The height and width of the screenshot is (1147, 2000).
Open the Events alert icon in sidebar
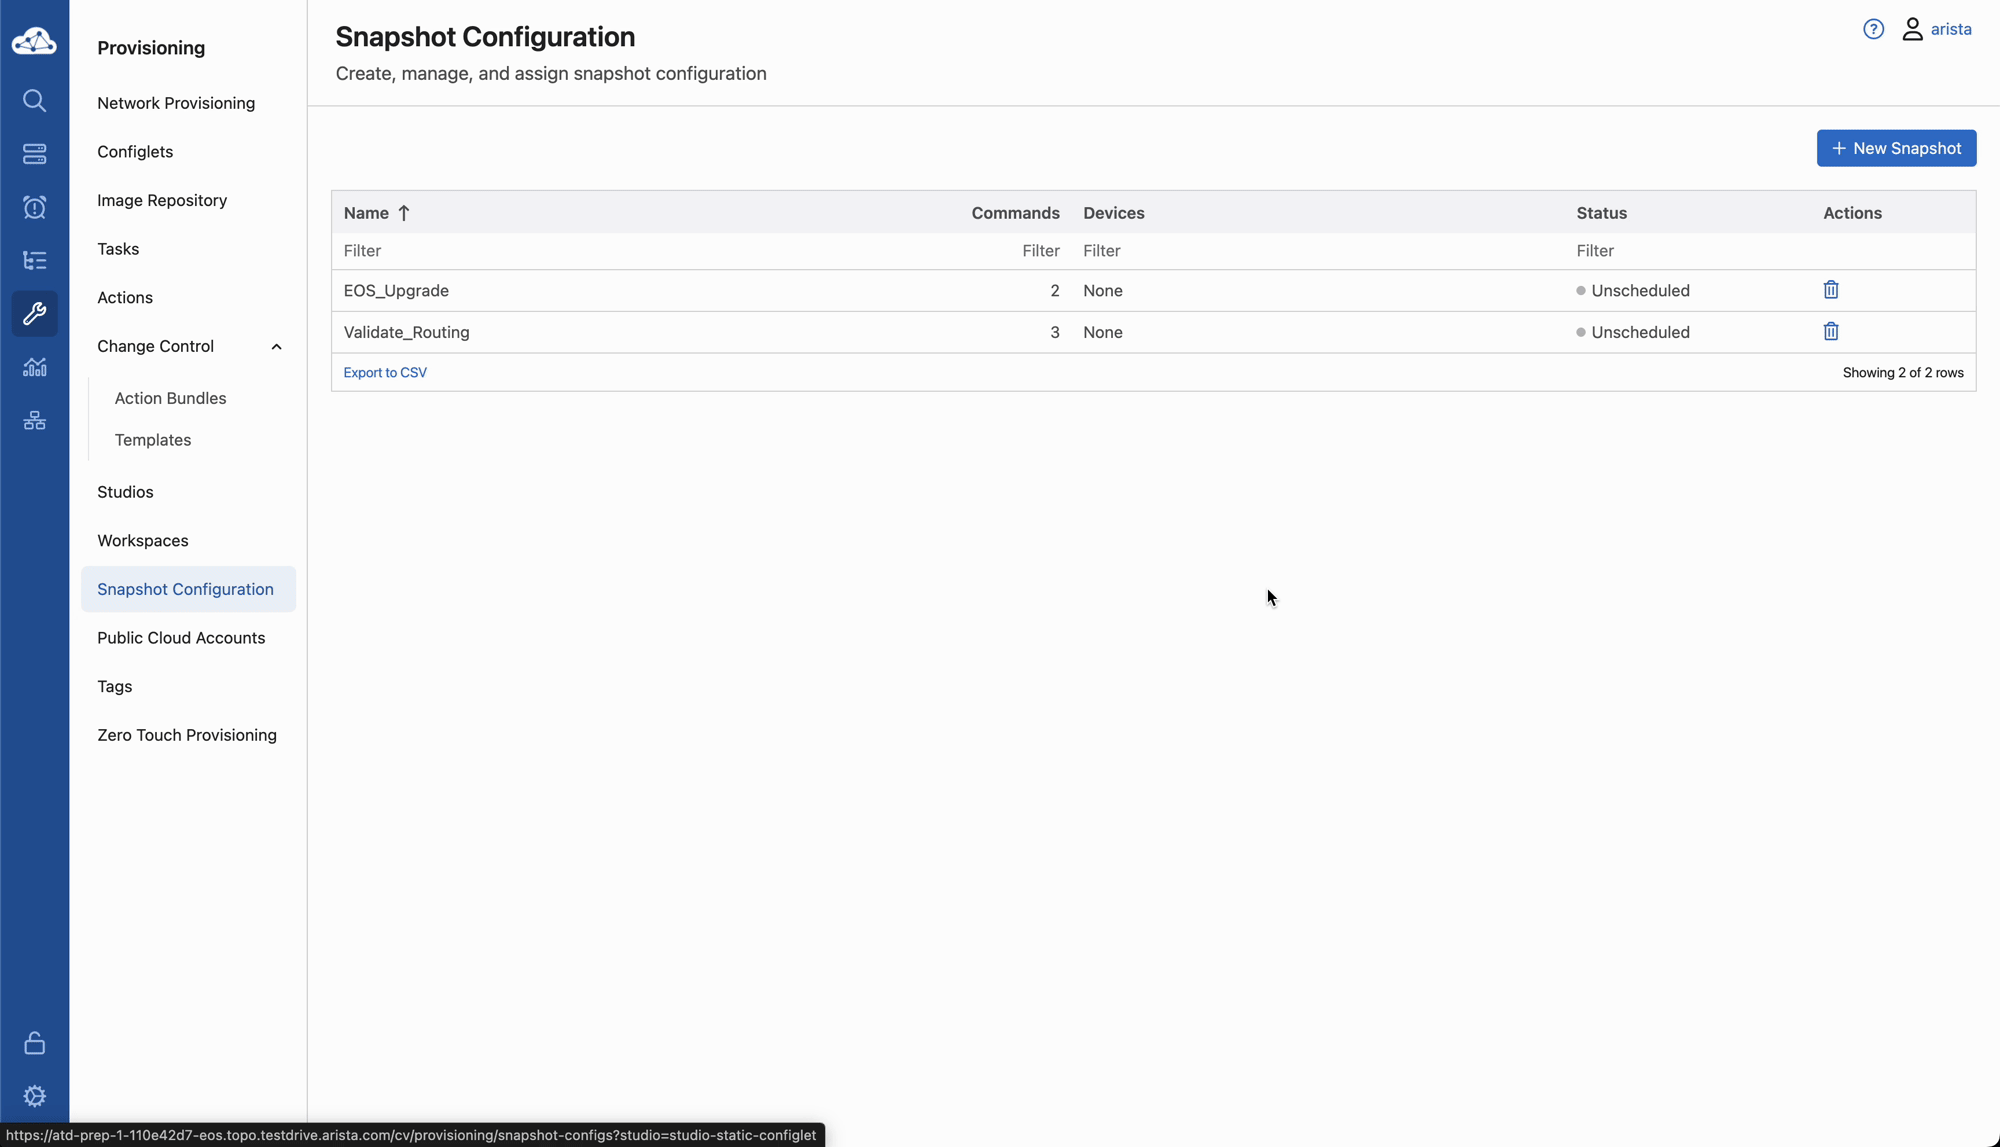[34, 207]
